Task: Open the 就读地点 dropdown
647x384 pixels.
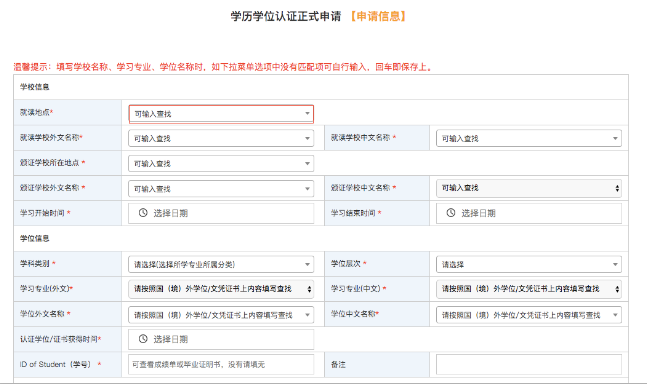Action: (221, 114)
